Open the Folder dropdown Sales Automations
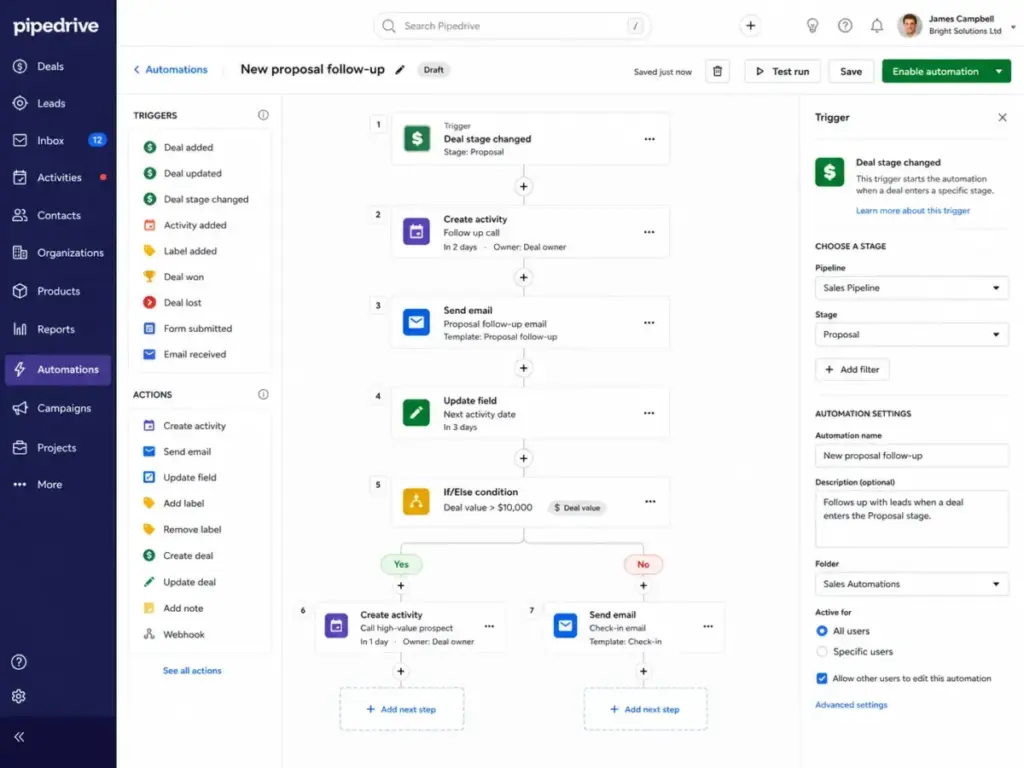Screen dimensions: 1024x768 point(911,584)
